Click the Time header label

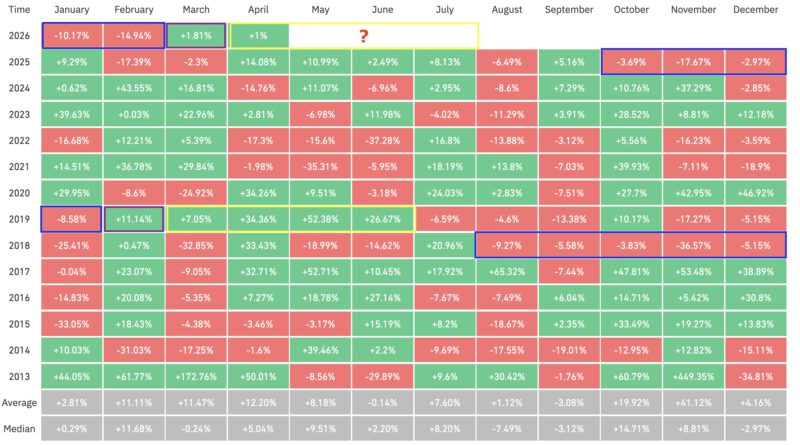19,10
